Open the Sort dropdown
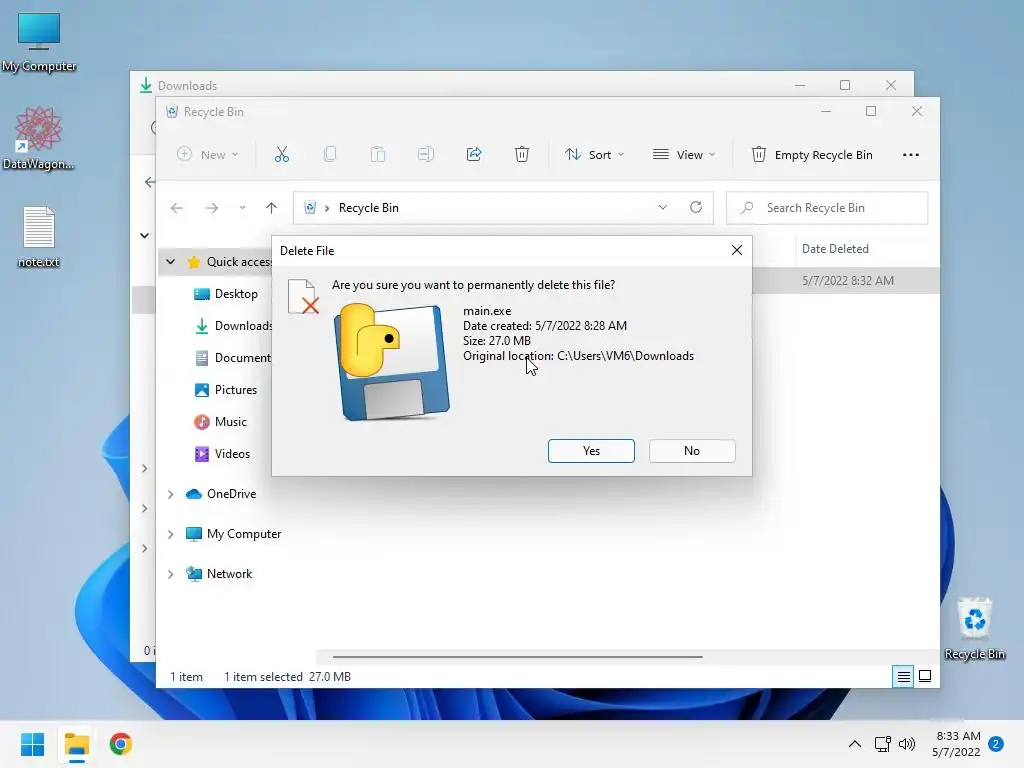Screen dimensions: 1024x768 (x=594, y=155)
